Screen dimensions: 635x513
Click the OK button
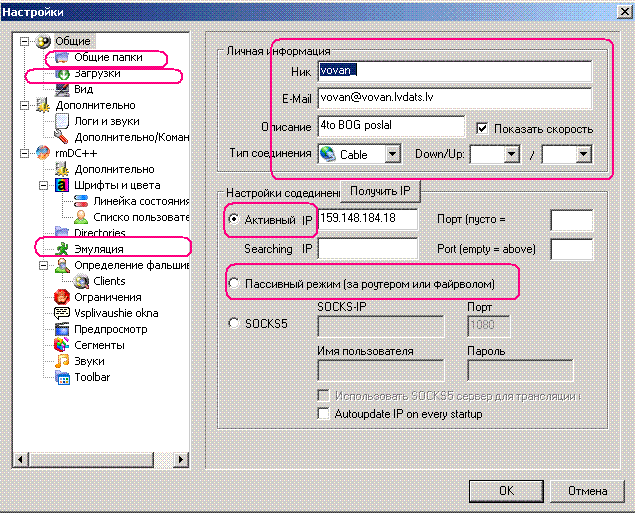click(x=506, y=491)
